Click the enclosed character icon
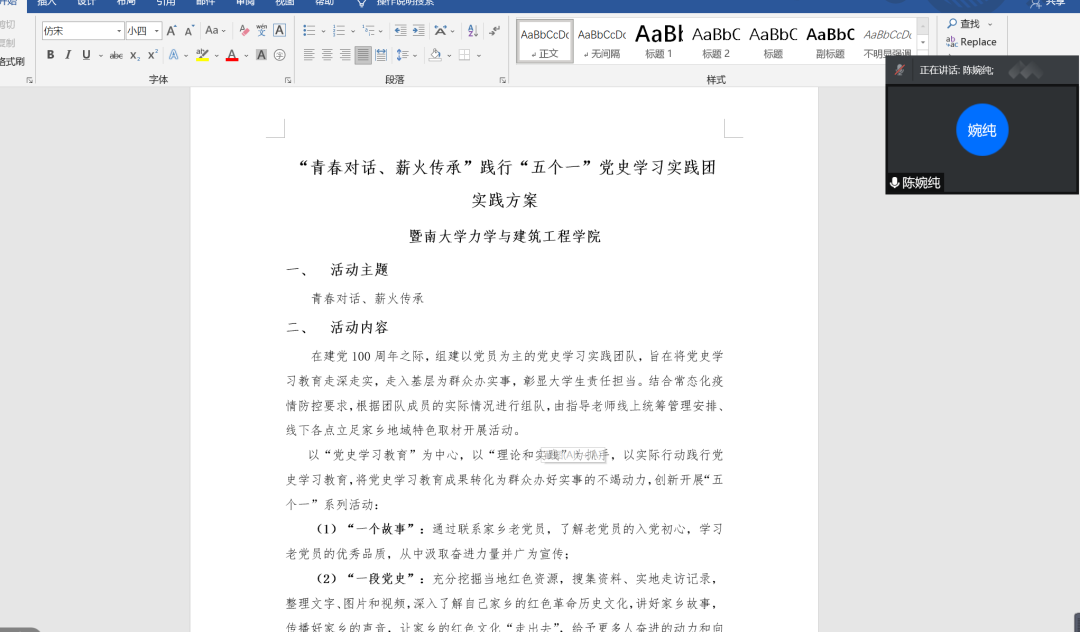This screenshot has height=632, width=1080. point(280,54)
